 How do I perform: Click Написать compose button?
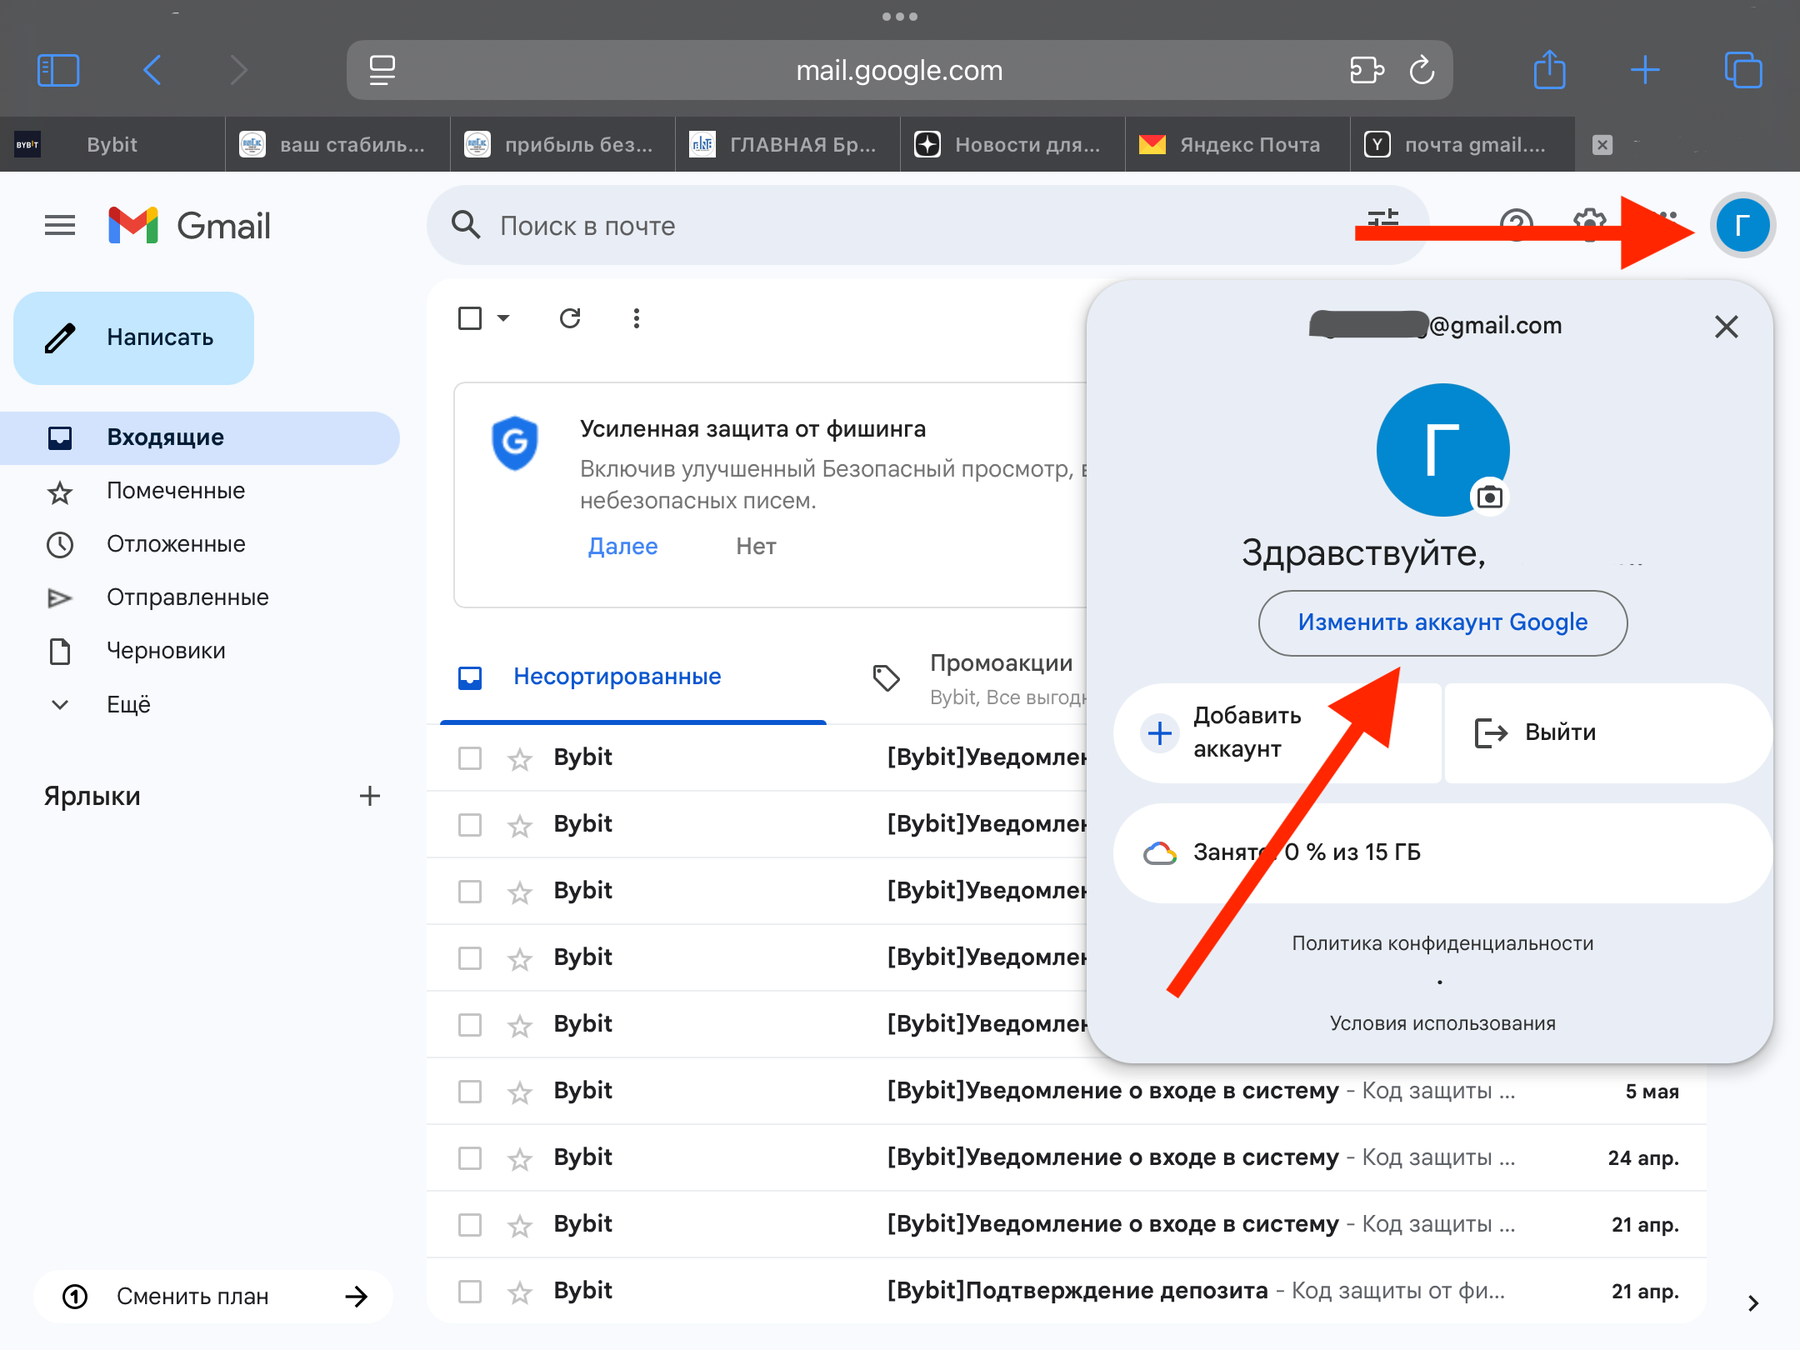(134, 338)
